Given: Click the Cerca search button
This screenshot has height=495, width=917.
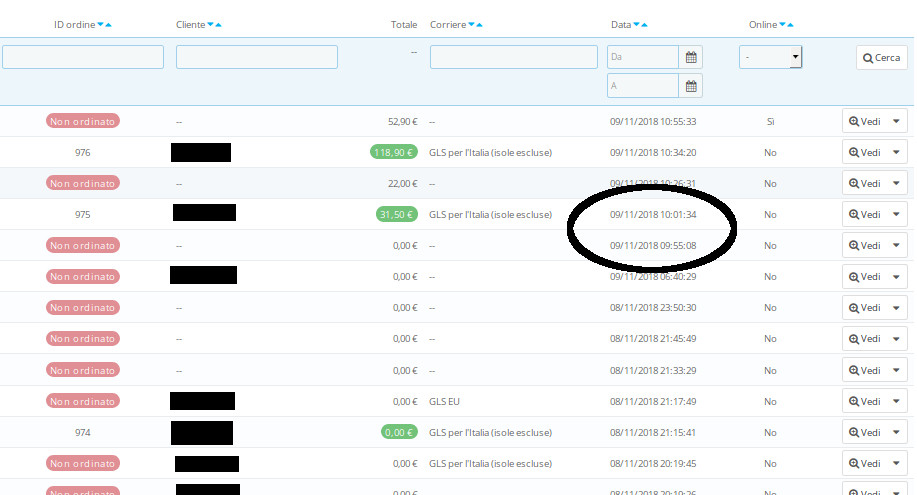Looking at the screenshot, I should click(881, 58).
